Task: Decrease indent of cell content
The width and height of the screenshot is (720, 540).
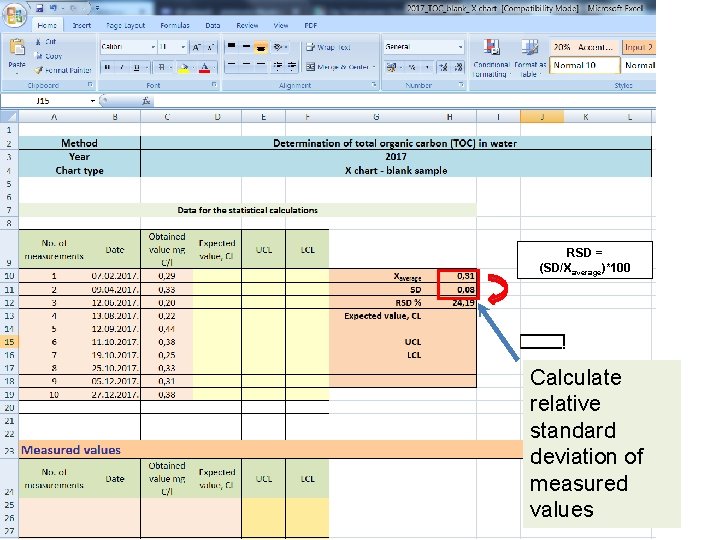Action: (x=277, y=67)
